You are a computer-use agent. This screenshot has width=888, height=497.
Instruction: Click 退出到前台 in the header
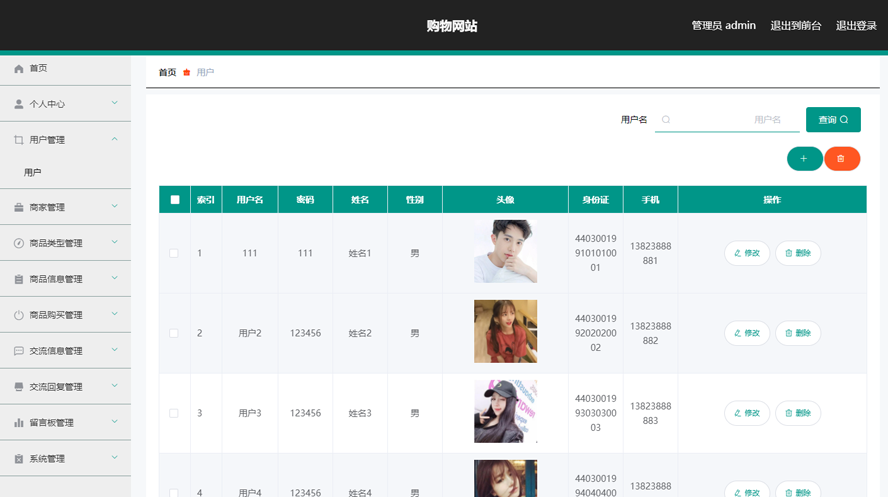(x=796, y=25)
